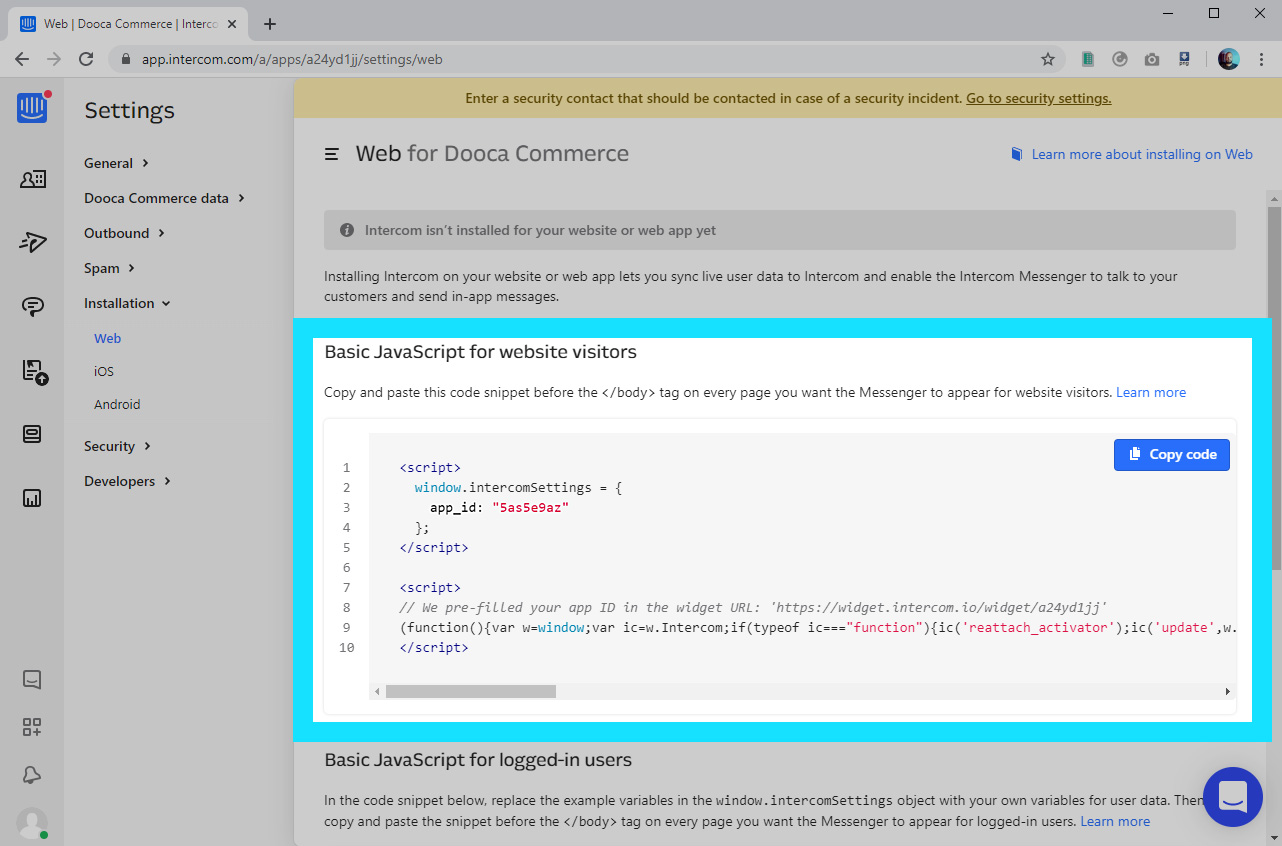1282x846 pixels.
Task: Open the Chrome three-dot menu
Action: coord(1260,59)
